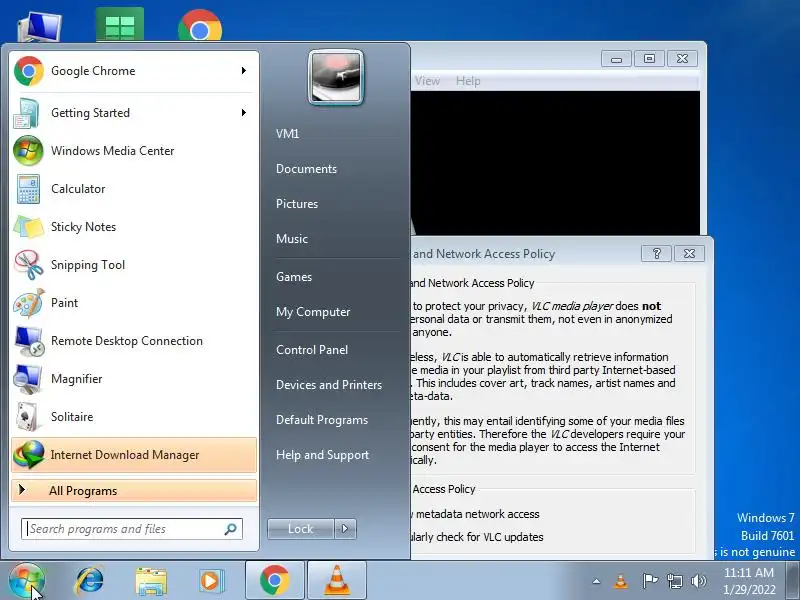Screen dimensions: 800x600
Task: Click the Lock button
Action: [x=301, y=529]
